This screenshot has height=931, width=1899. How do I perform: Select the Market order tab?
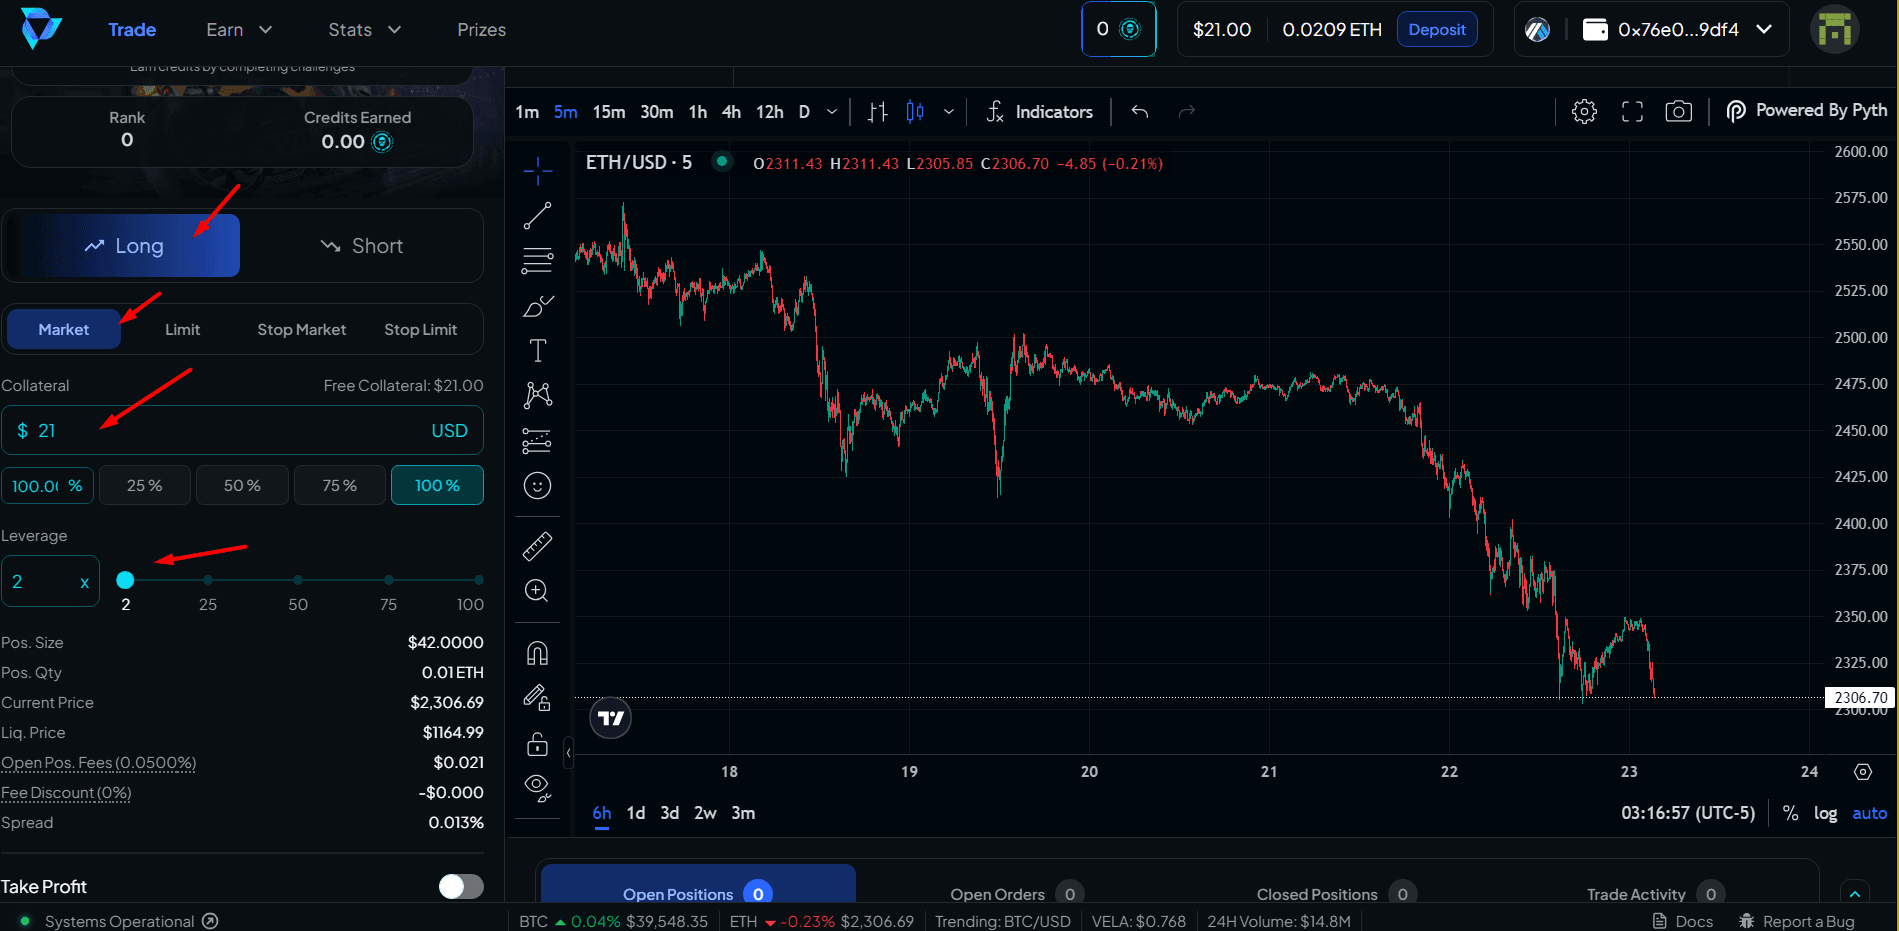[x=64, y=329]
